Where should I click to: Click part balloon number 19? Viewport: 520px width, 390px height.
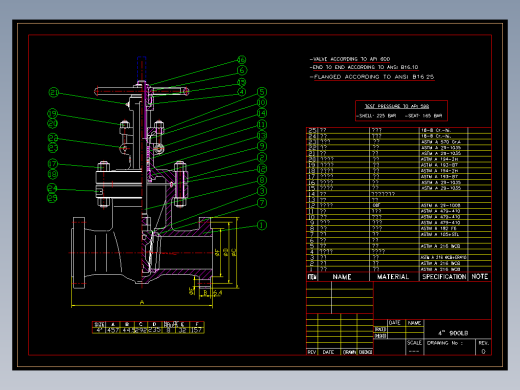[x=53, y=114]
